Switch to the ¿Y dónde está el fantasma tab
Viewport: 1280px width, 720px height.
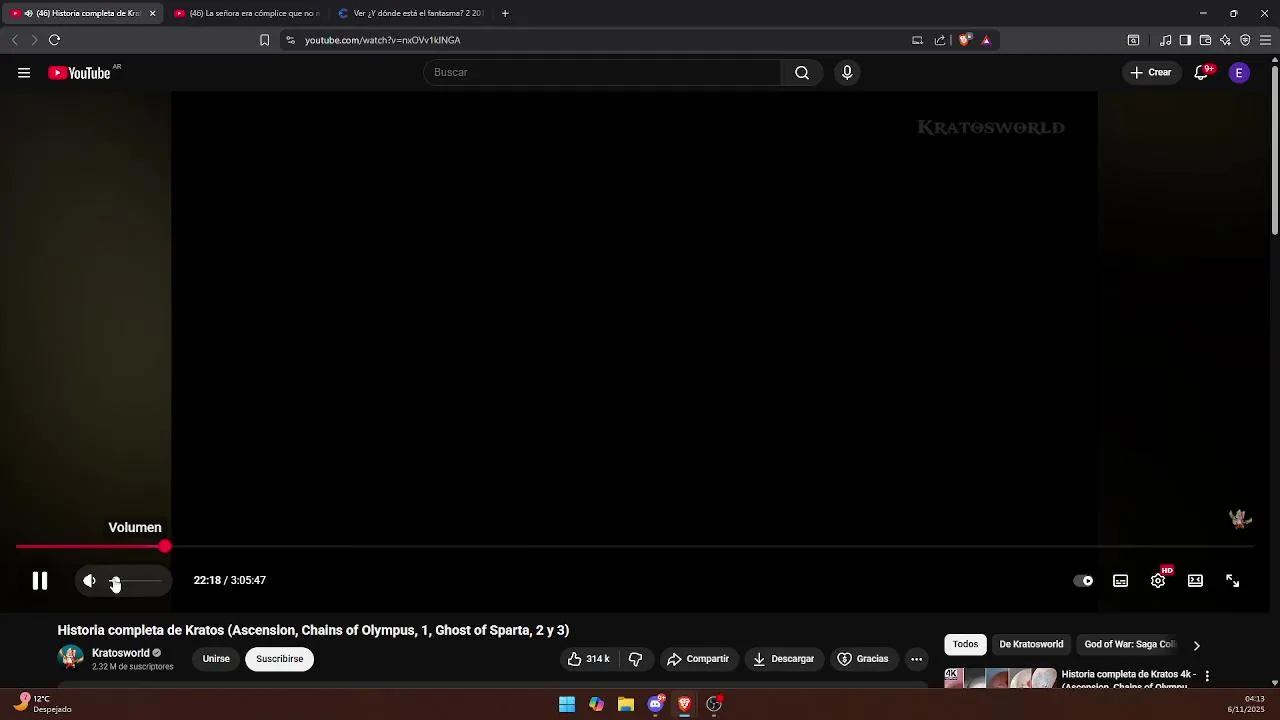coord(411,13)
